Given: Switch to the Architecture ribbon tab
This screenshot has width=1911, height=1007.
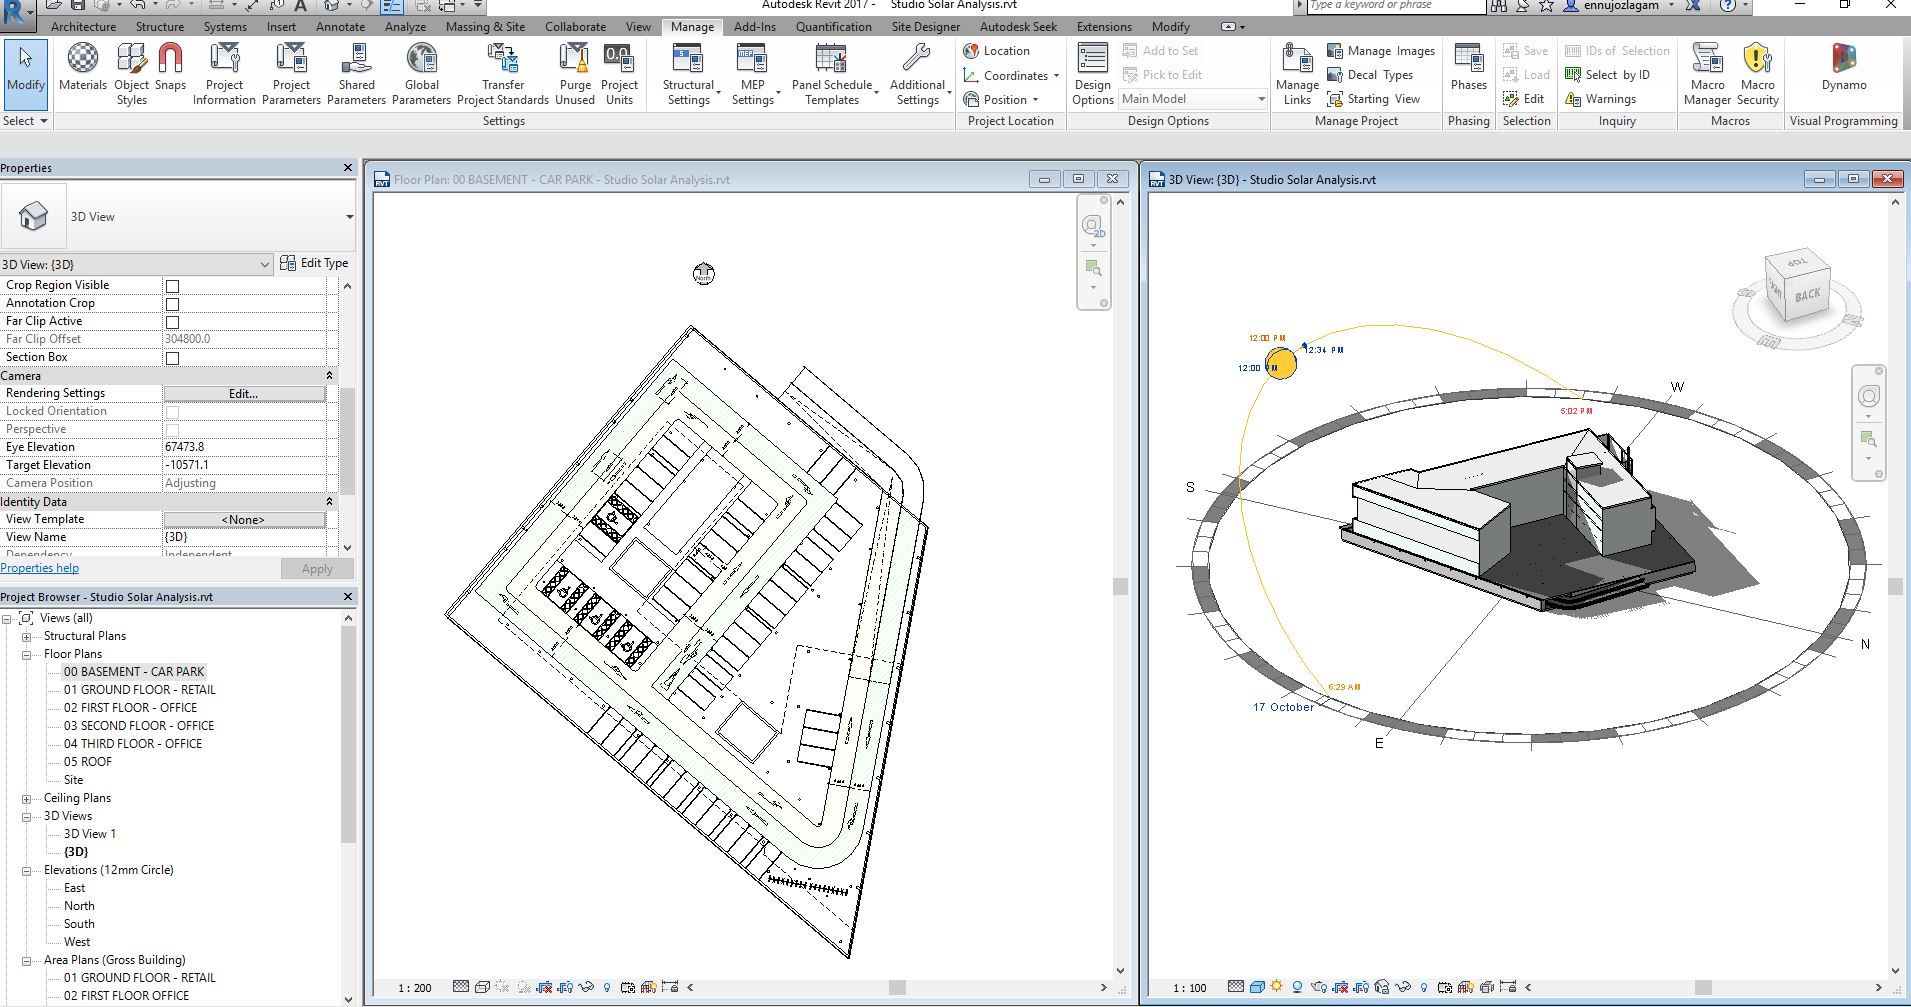Looking at the screenshot, I should click(x=83, y=27).
